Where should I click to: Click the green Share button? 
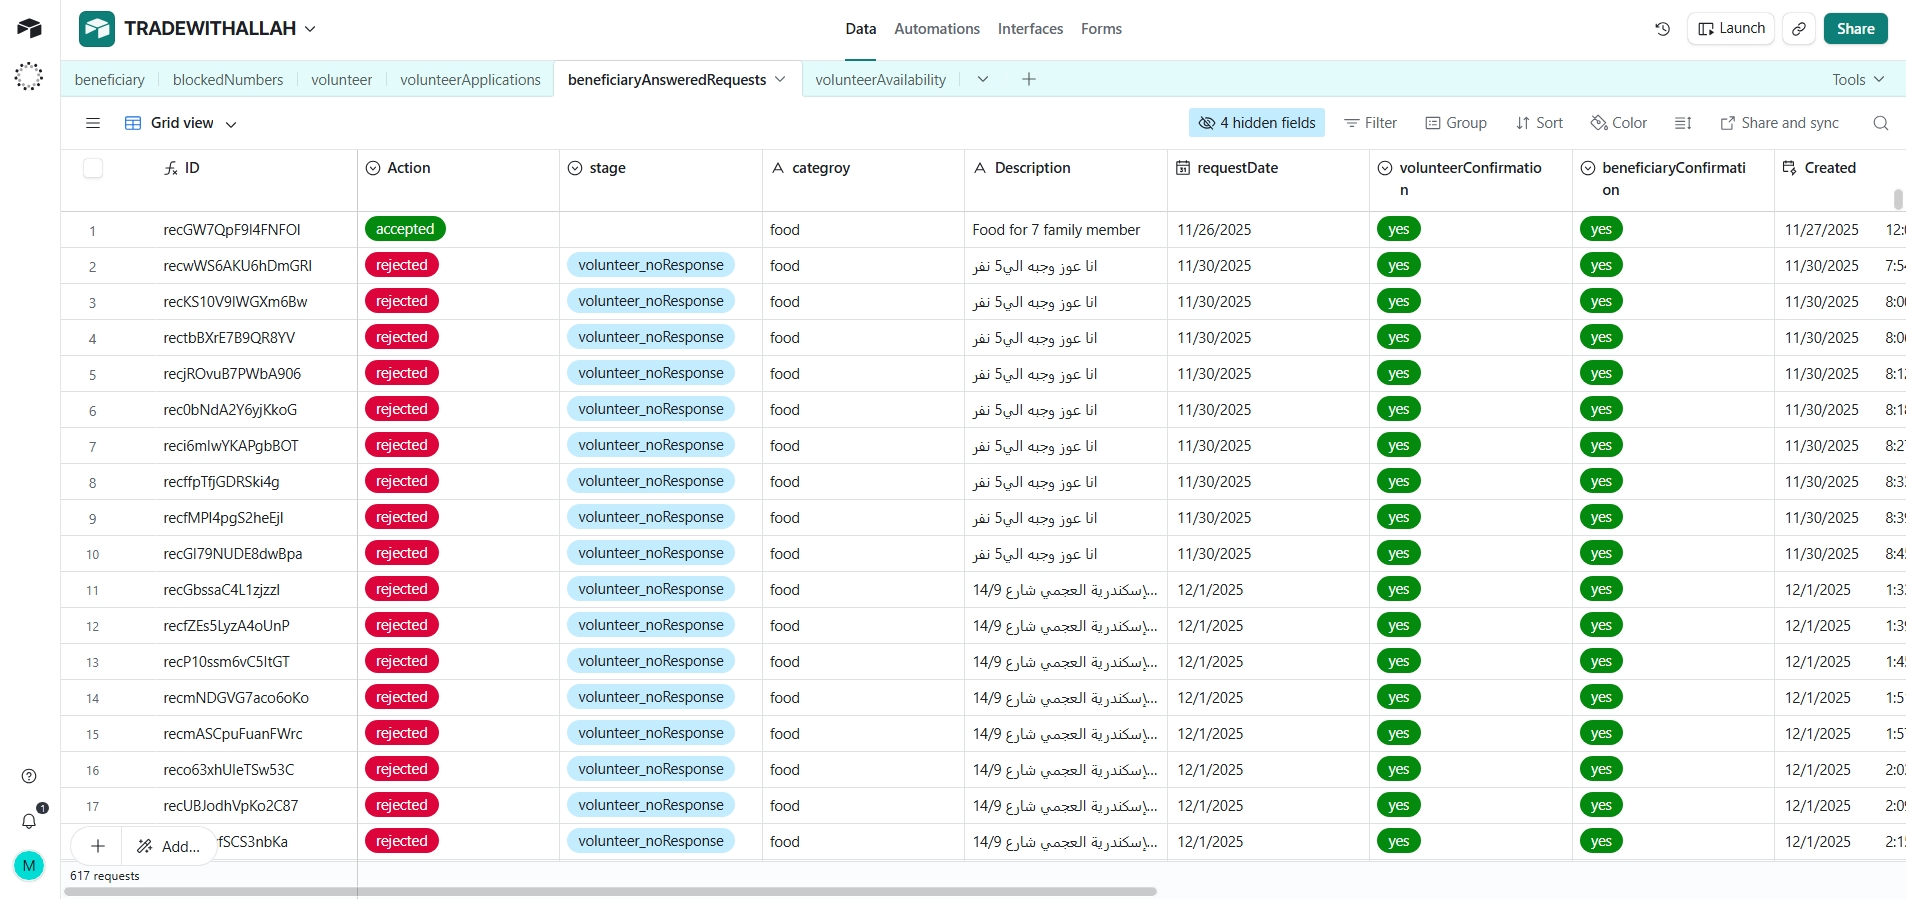pos(1855,29)
